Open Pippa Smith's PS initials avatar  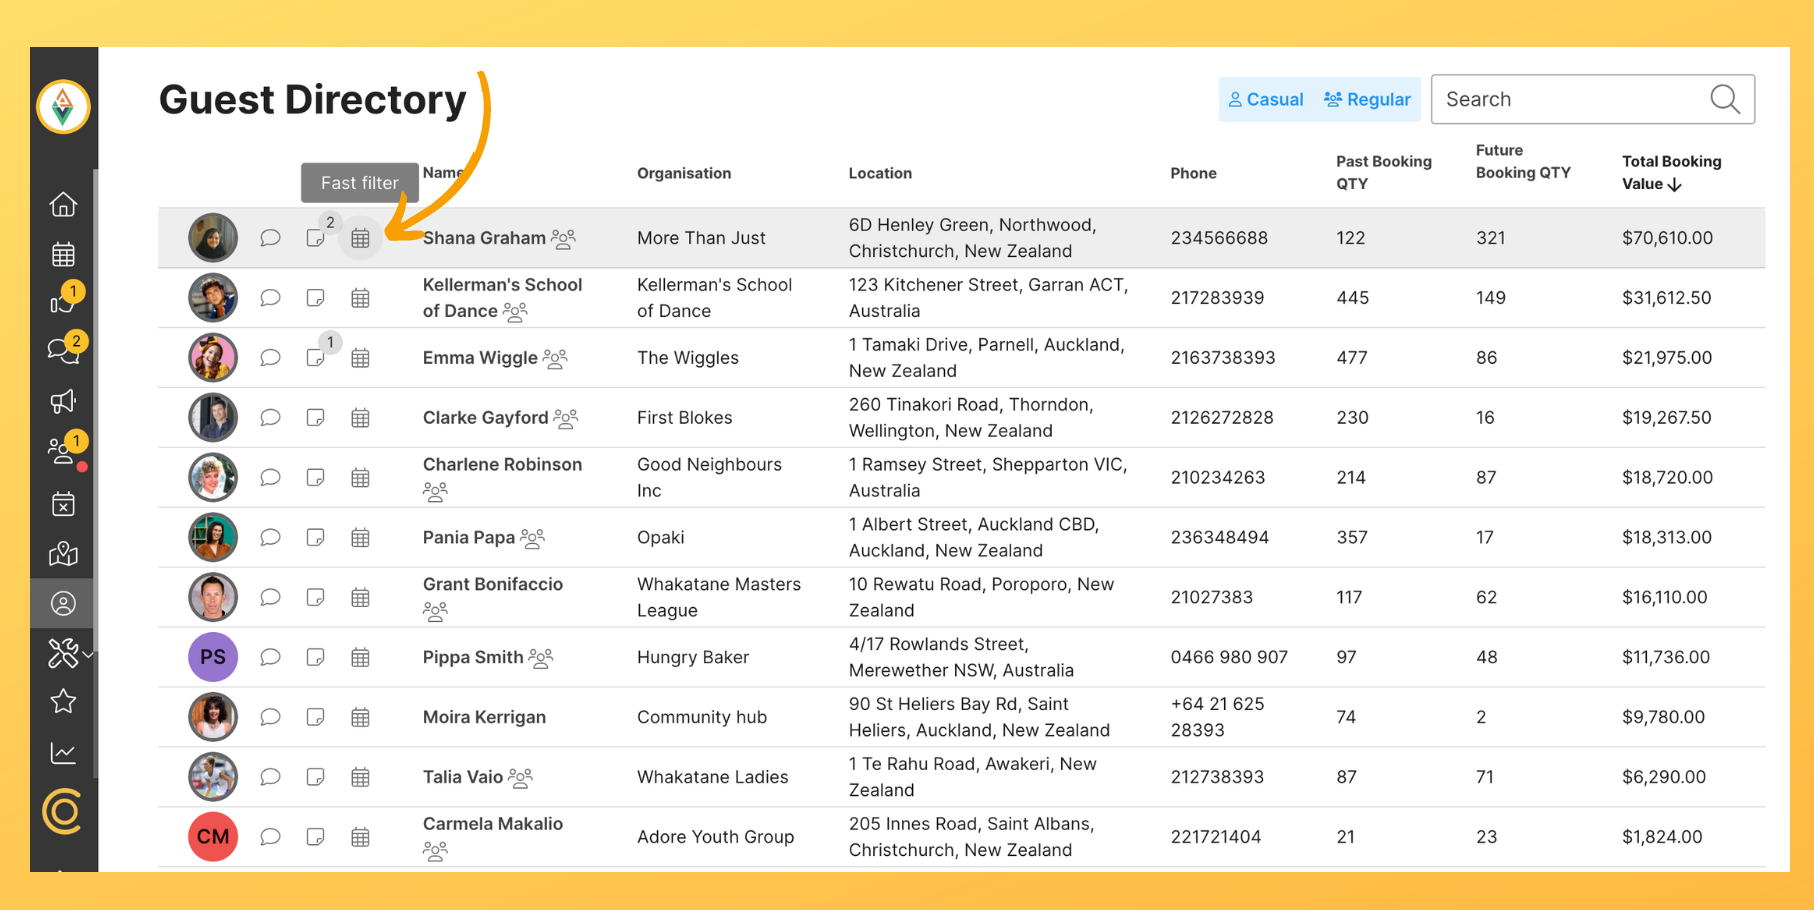point(213,657)
